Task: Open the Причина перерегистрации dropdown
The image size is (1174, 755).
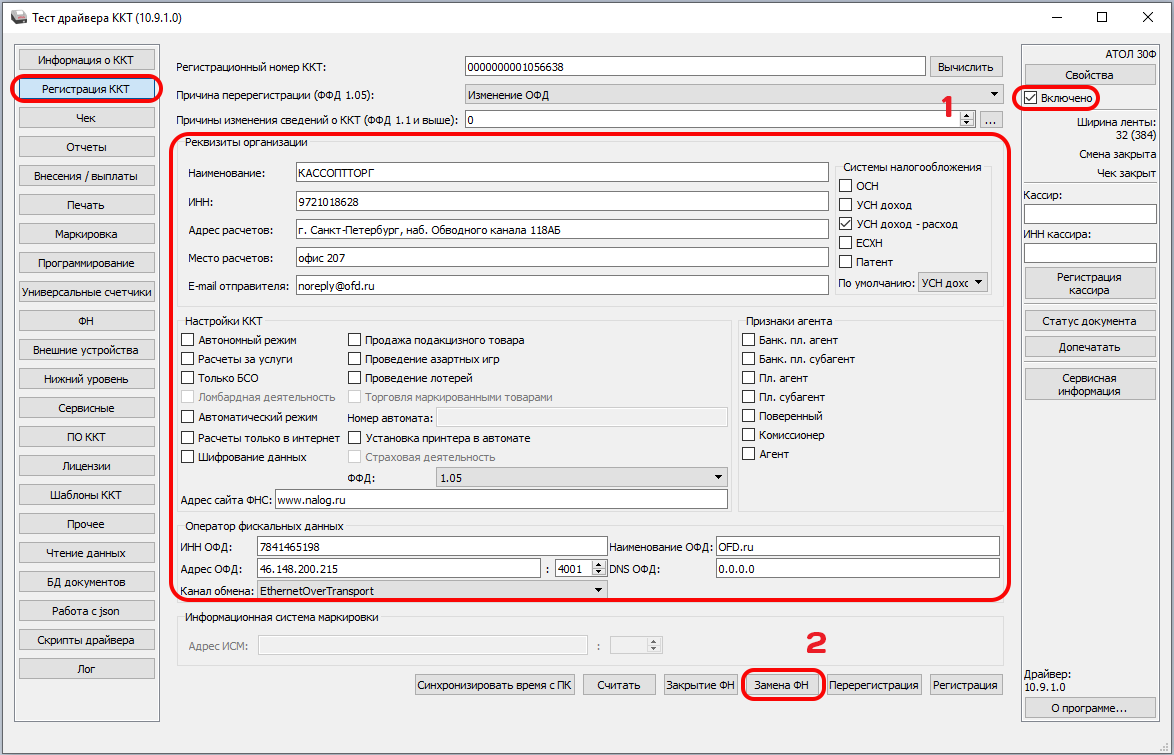Action: click(x=734, y=94)
